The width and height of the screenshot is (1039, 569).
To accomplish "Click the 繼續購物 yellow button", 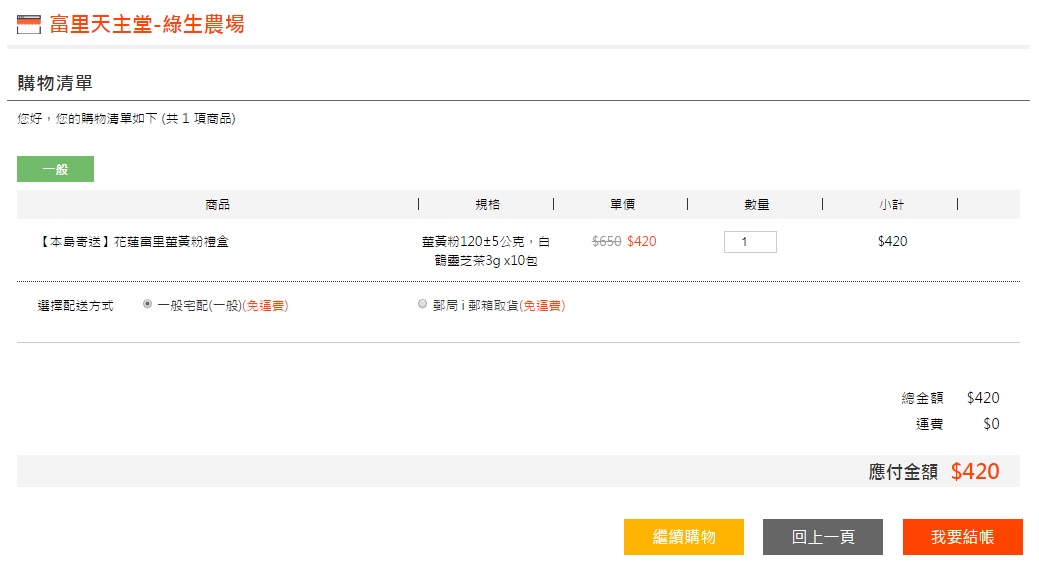I will [x=684, y=537].
